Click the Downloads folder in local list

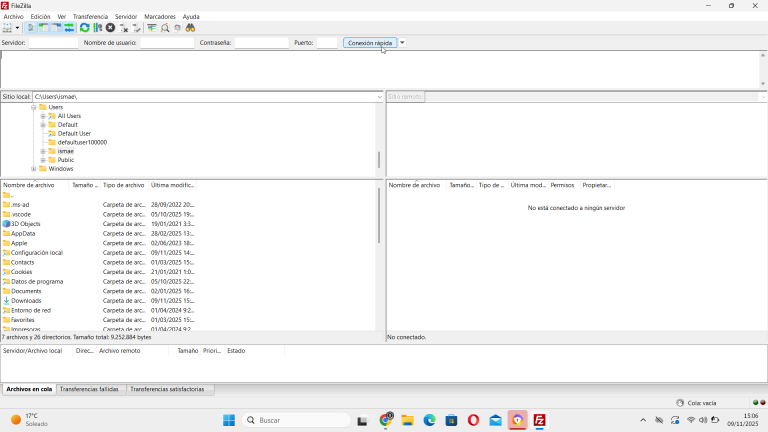click(26, 301)
